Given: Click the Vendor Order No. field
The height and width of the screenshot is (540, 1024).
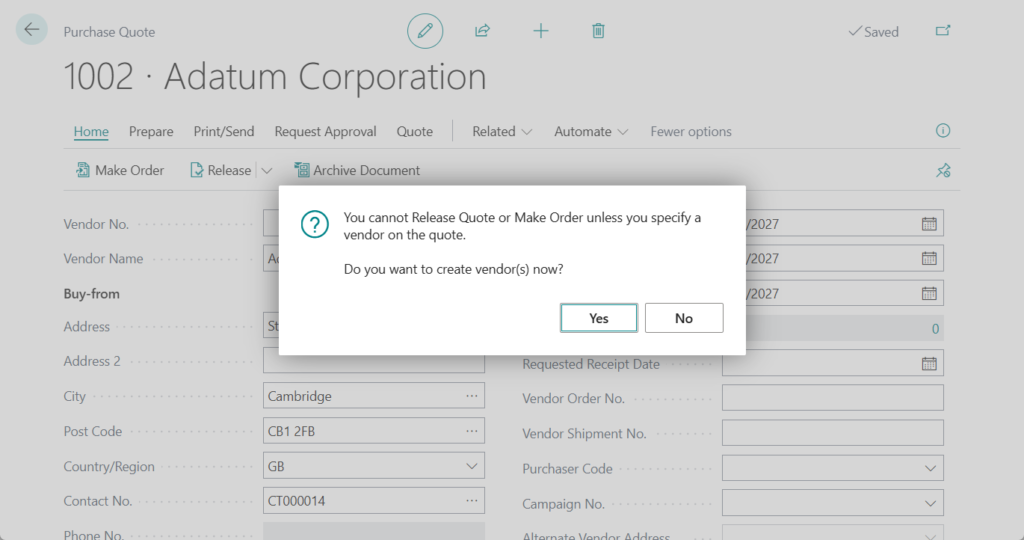Looking at the screenshot, I should point(832,398).
